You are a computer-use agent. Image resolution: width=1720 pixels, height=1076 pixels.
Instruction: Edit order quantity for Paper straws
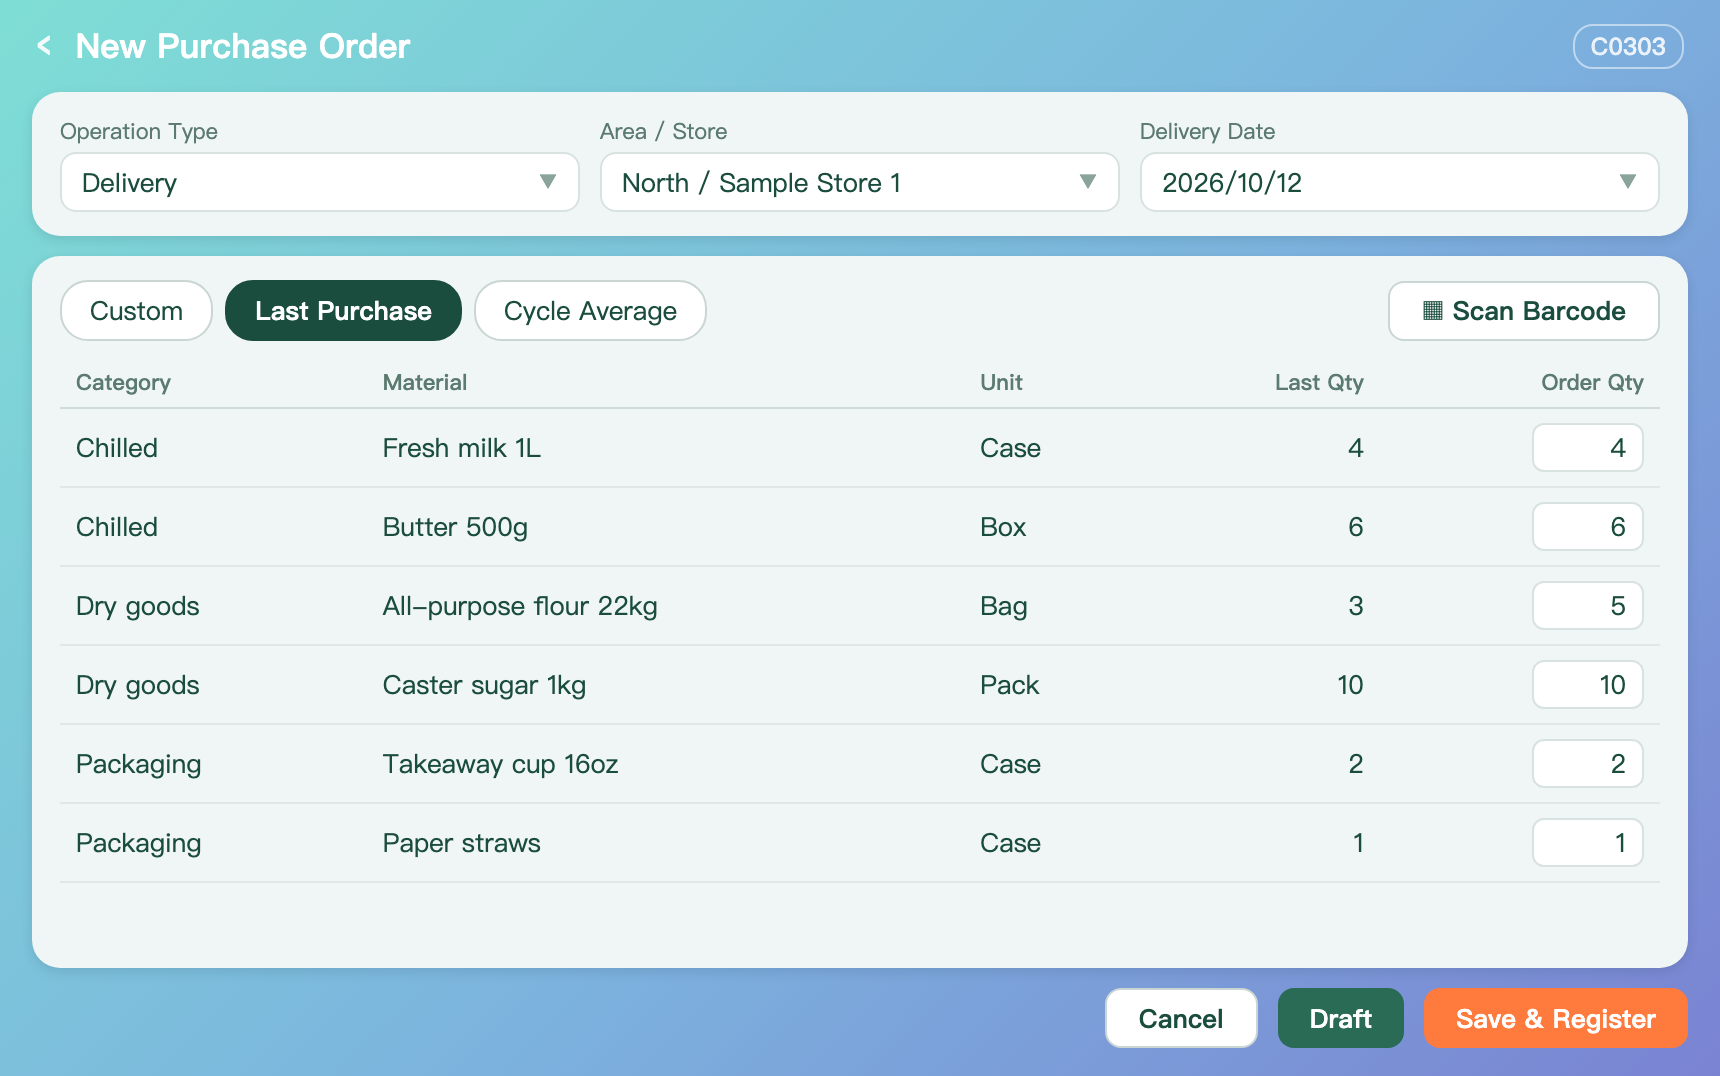pos(1587,843)
